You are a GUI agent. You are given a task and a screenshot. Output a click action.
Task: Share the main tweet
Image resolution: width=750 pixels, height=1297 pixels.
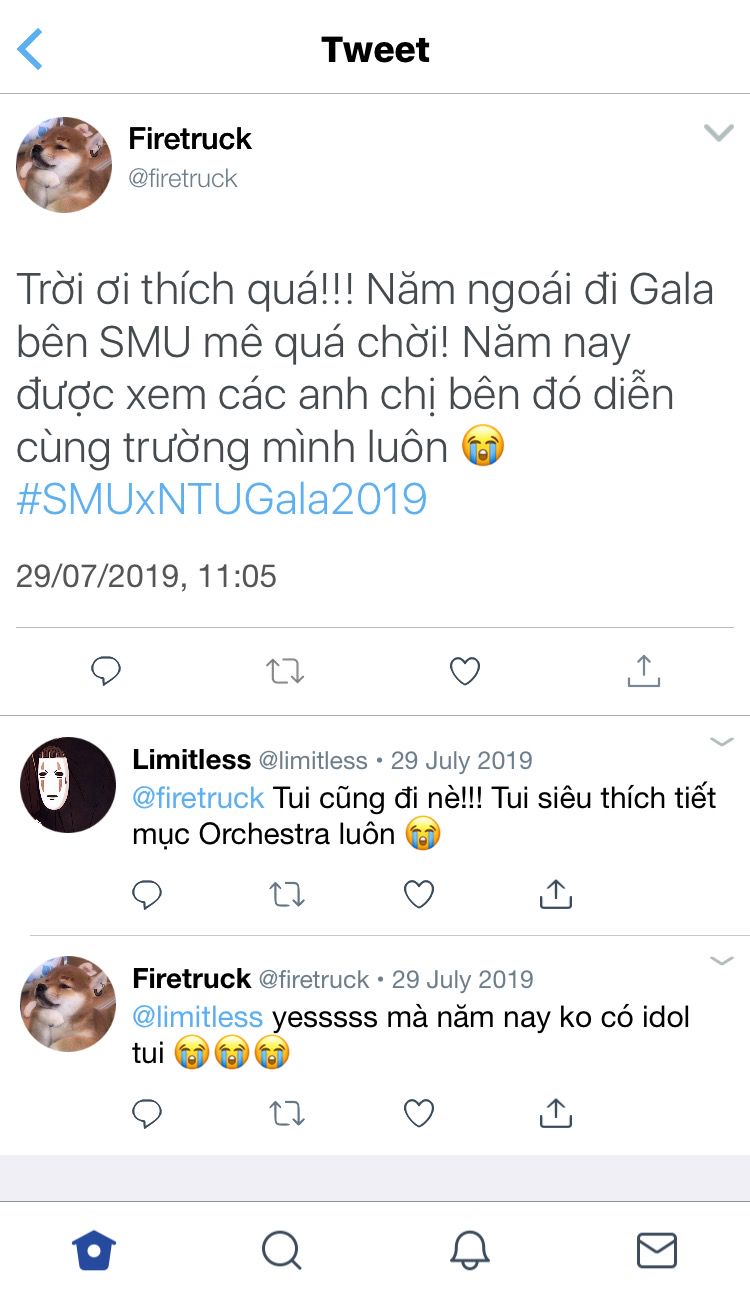coord(643,670)
